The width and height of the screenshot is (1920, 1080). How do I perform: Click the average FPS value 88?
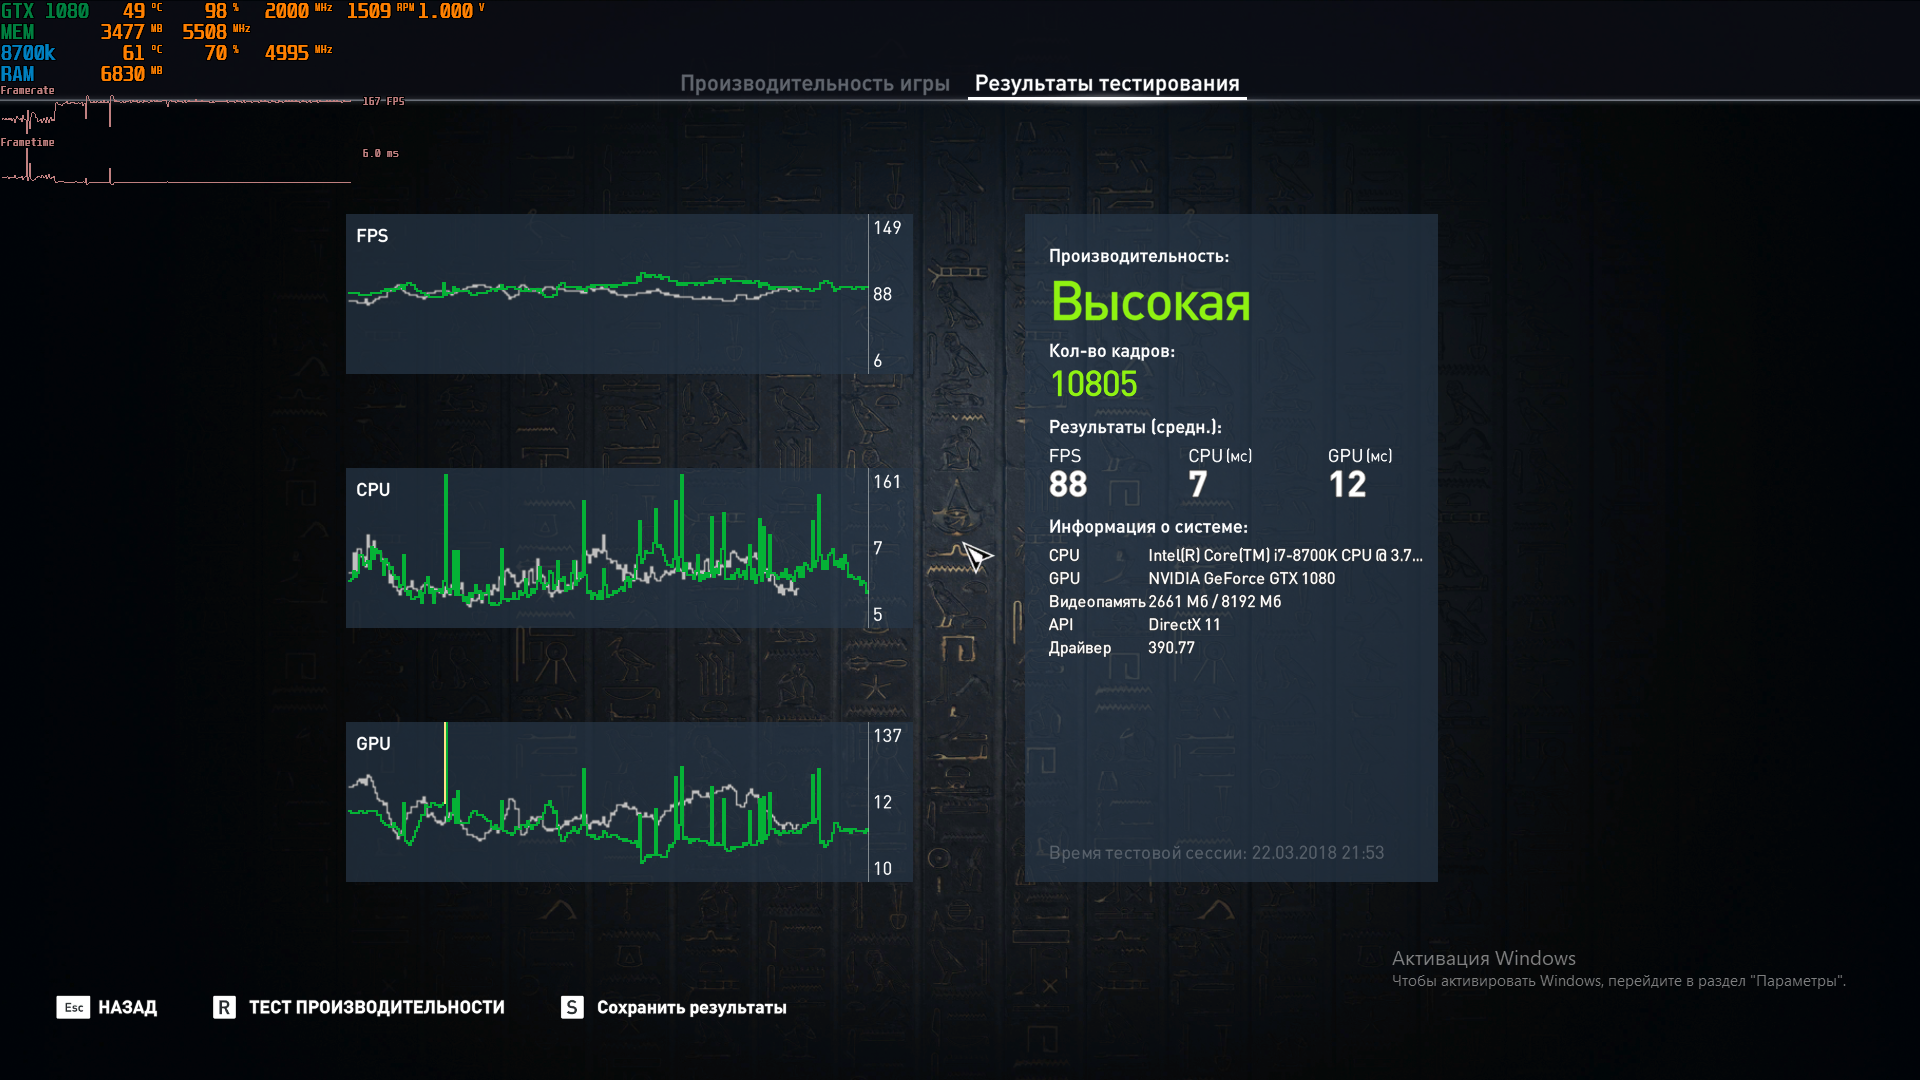point(1067,484)
